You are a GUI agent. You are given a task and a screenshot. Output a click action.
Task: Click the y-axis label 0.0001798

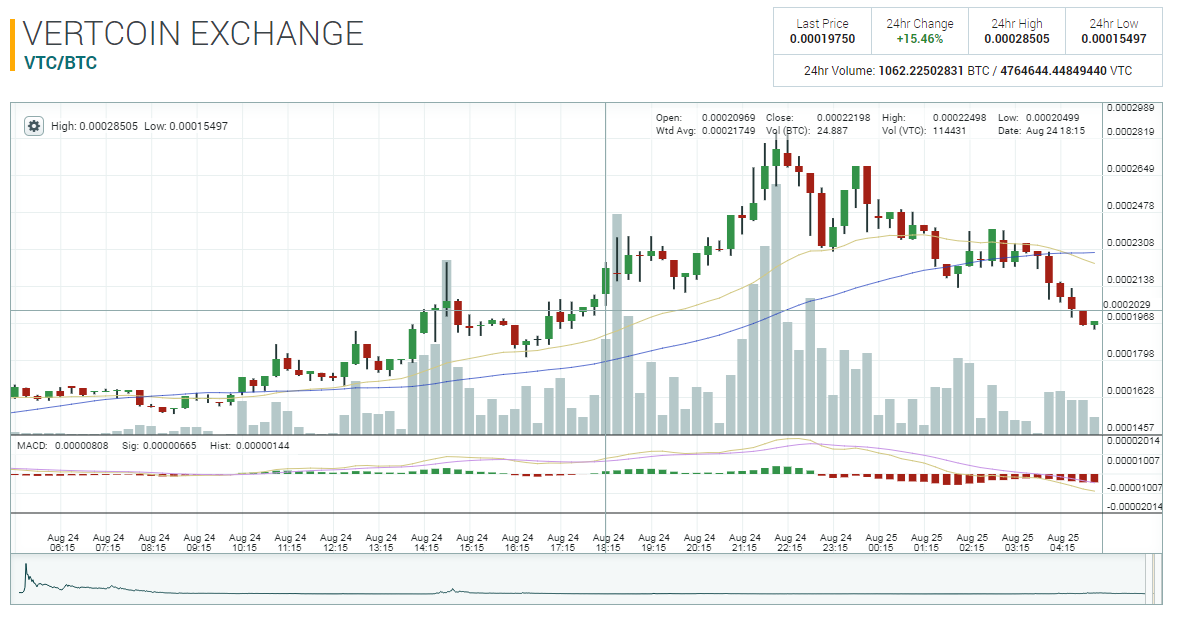[x=1130, y=353]
